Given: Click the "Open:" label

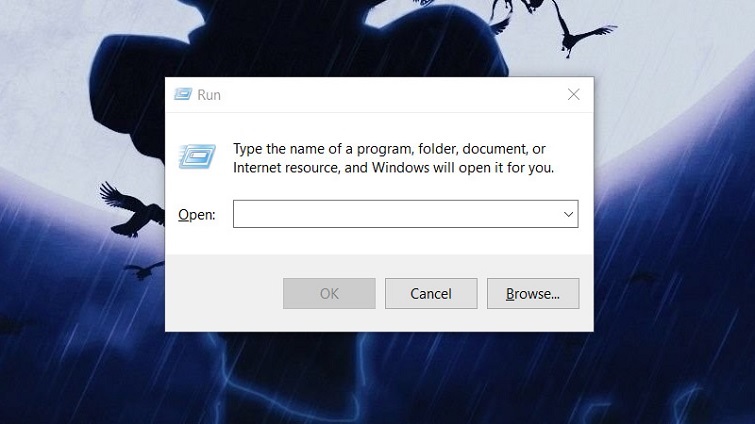Looking at the screenshot, I should pos(196,215).
